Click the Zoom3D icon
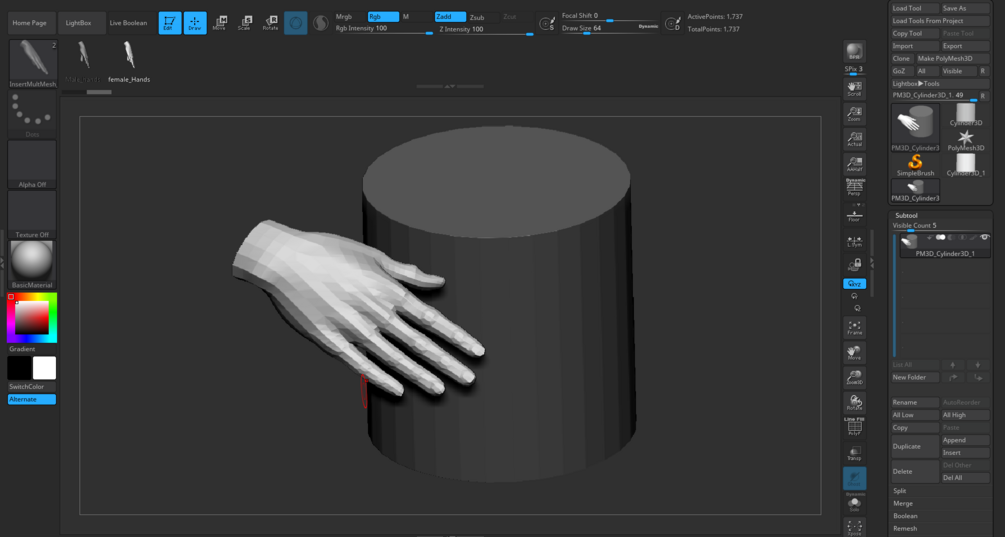The width and height of the screenshot is (1005, 537). (x=854, y=377)
